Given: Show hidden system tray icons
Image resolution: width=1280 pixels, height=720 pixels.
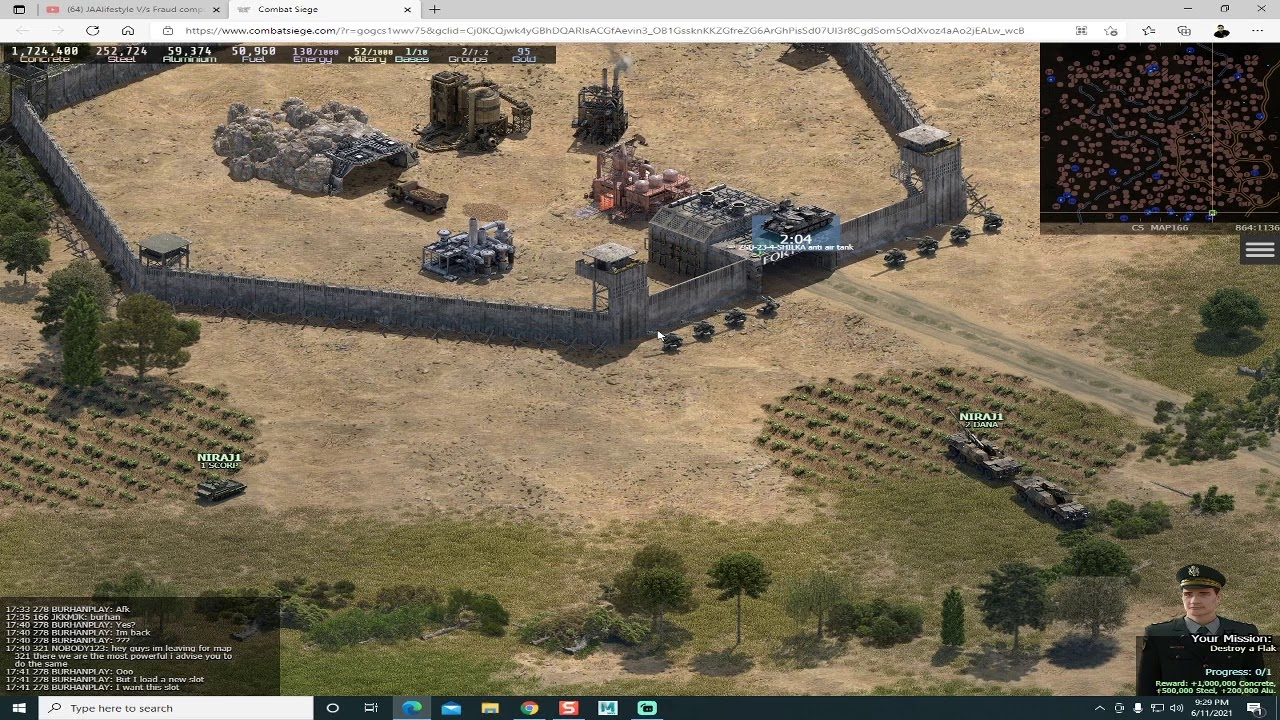Looking at the screenshot, I should [x=1099, y=708].
